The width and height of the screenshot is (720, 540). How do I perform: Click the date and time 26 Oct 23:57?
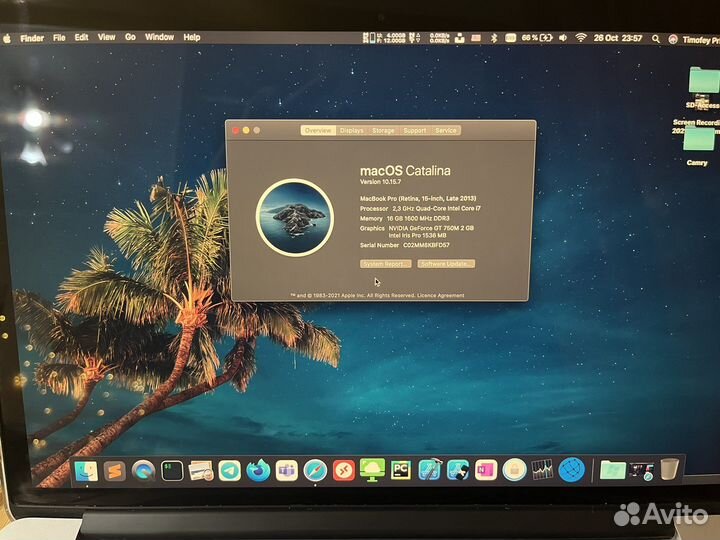tap(618, 38)
